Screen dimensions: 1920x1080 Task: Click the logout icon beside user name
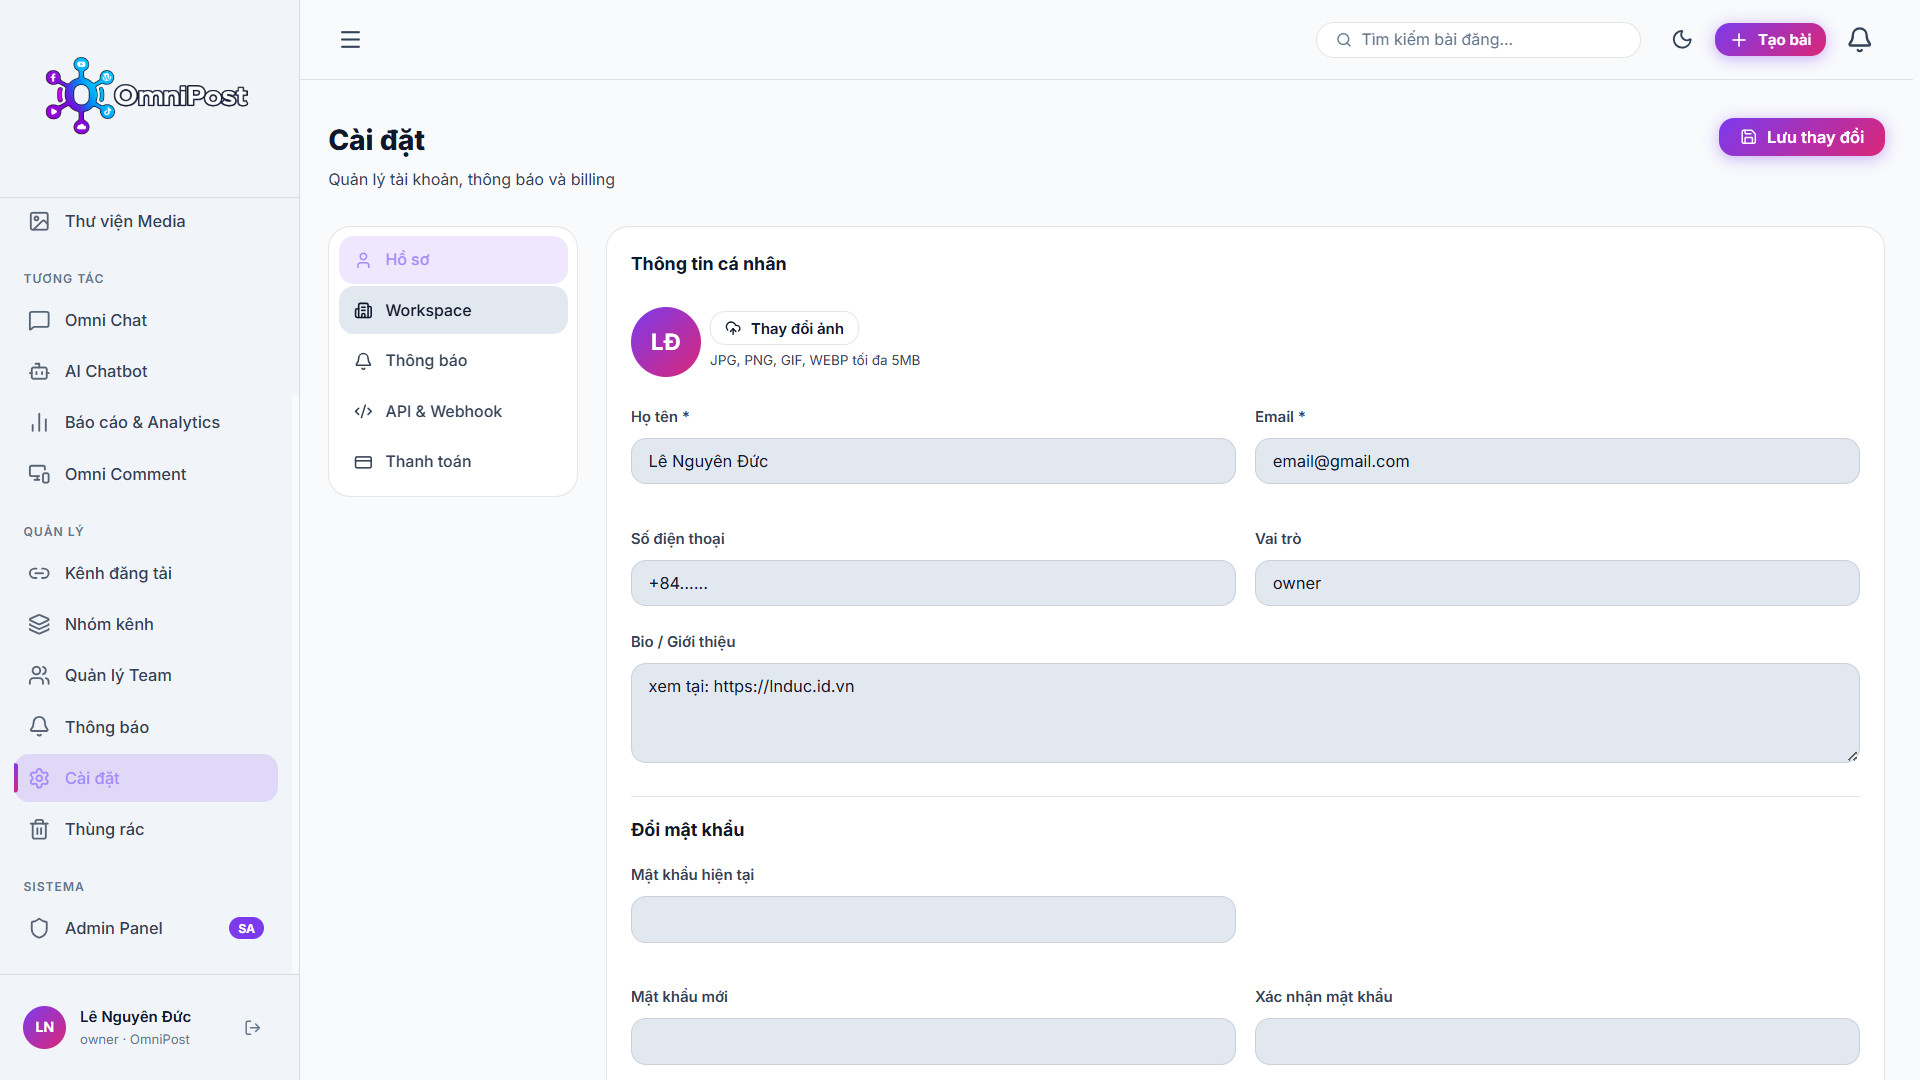pyautogui.click(x=253, y=1028)
